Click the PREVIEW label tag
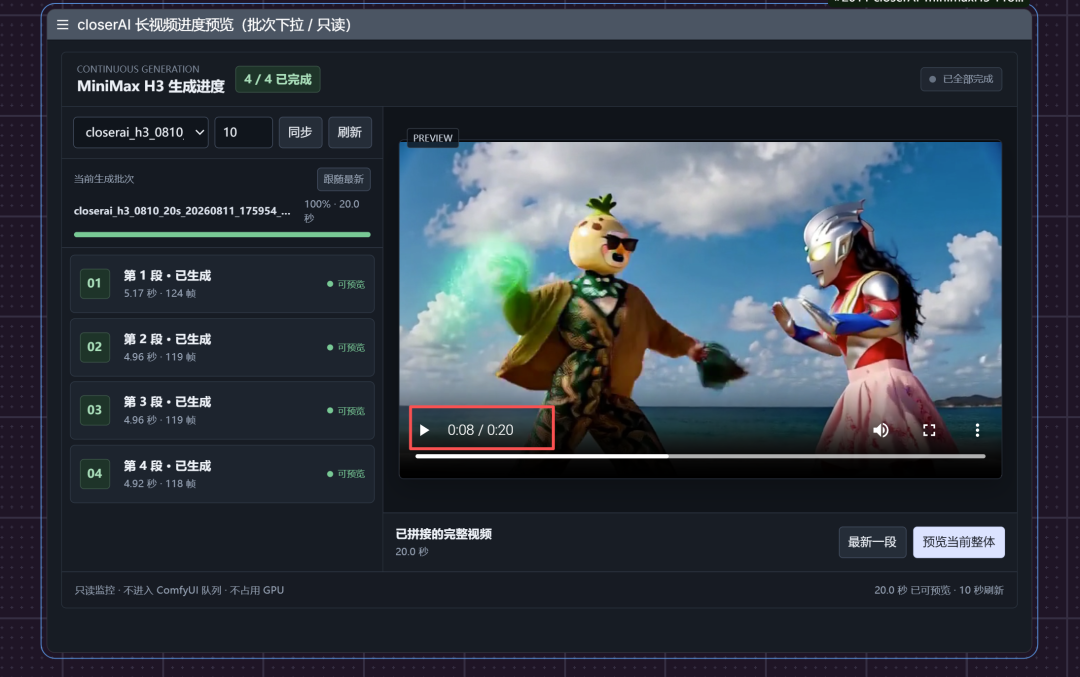This screenshot has height=677, width=1080. tap(433, 138)
